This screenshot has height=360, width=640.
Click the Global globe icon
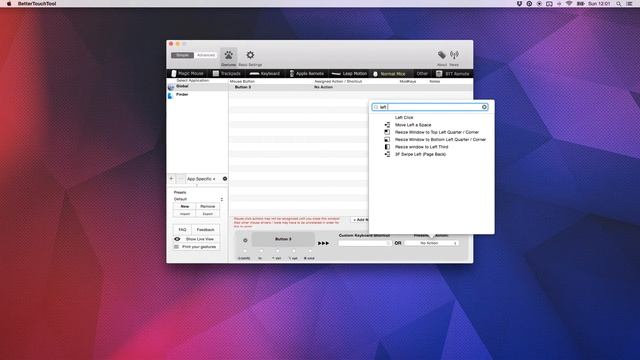tap(171, 87)
